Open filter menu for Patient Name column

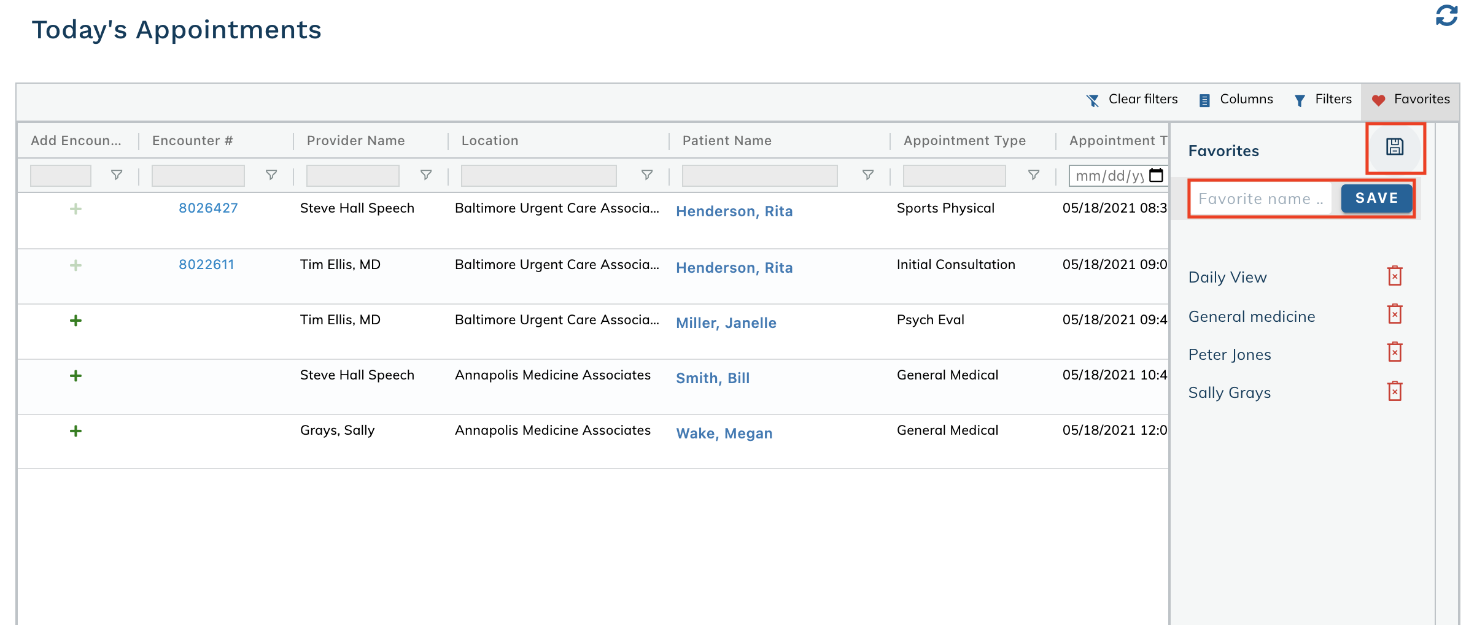point(868,175)
